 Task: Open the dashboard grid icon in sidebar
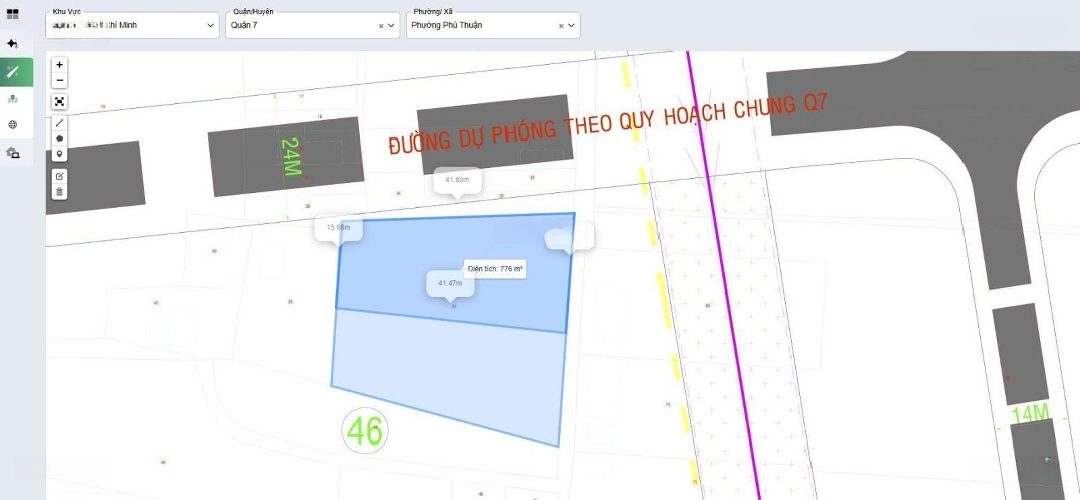pyautogui.click(x=13, y=15)
